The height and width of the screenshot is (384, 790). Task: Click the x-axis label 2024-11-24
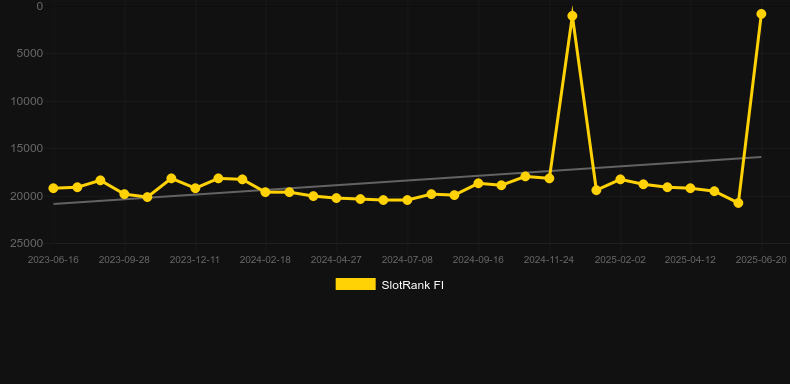(x=549, y=260)
